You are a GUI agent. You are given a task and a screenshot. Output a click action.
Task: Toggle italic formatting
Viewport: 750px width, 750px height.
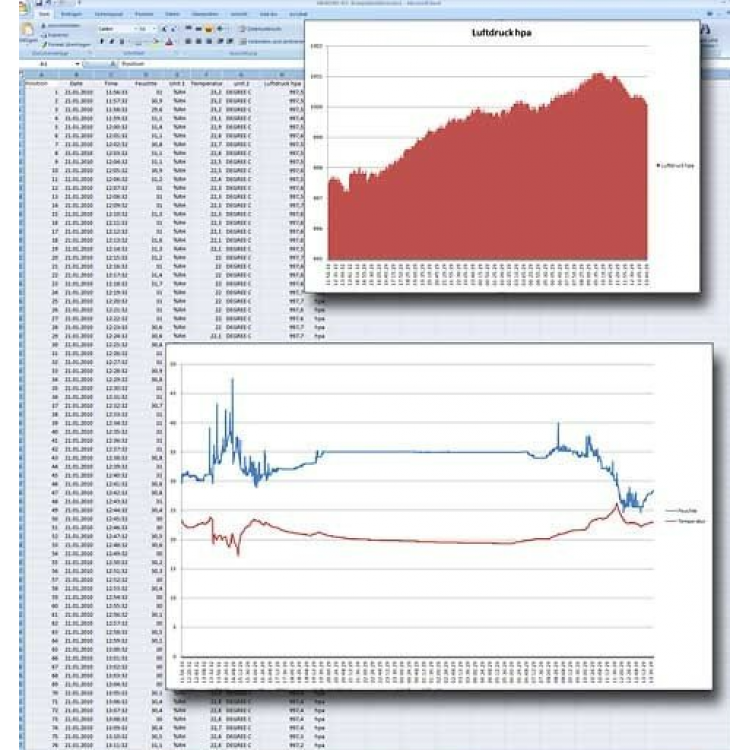112,41
